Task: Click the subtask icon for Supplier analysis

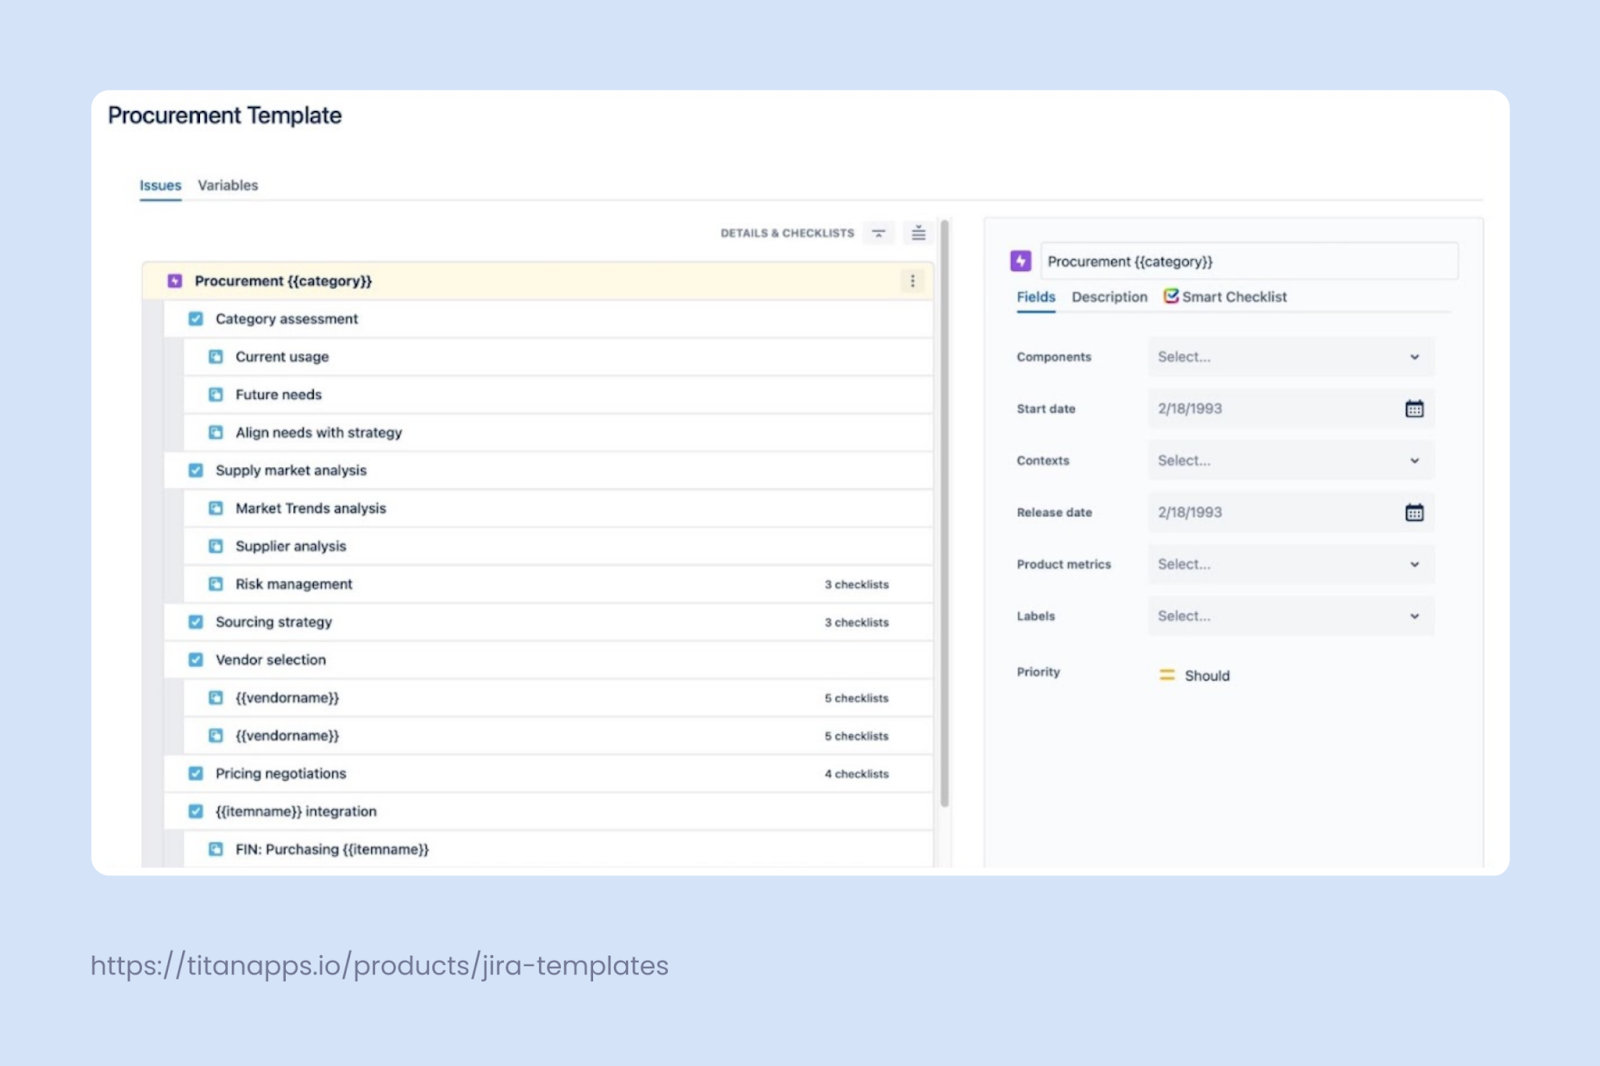Action: point(215,547)
